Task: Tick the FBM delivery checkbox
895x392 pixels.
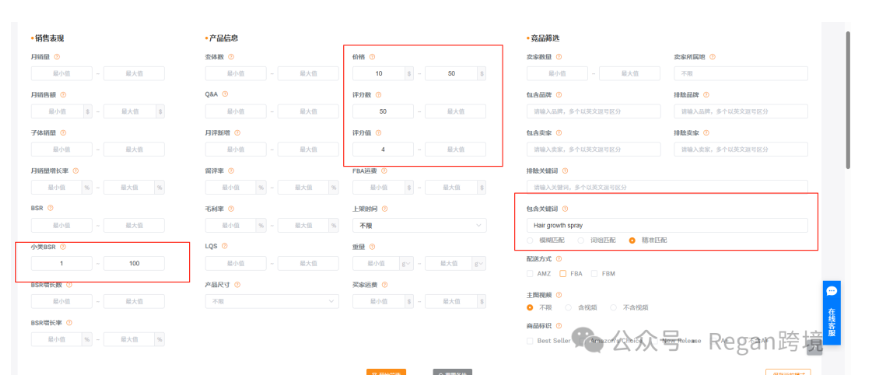Action: click(595, 273)
